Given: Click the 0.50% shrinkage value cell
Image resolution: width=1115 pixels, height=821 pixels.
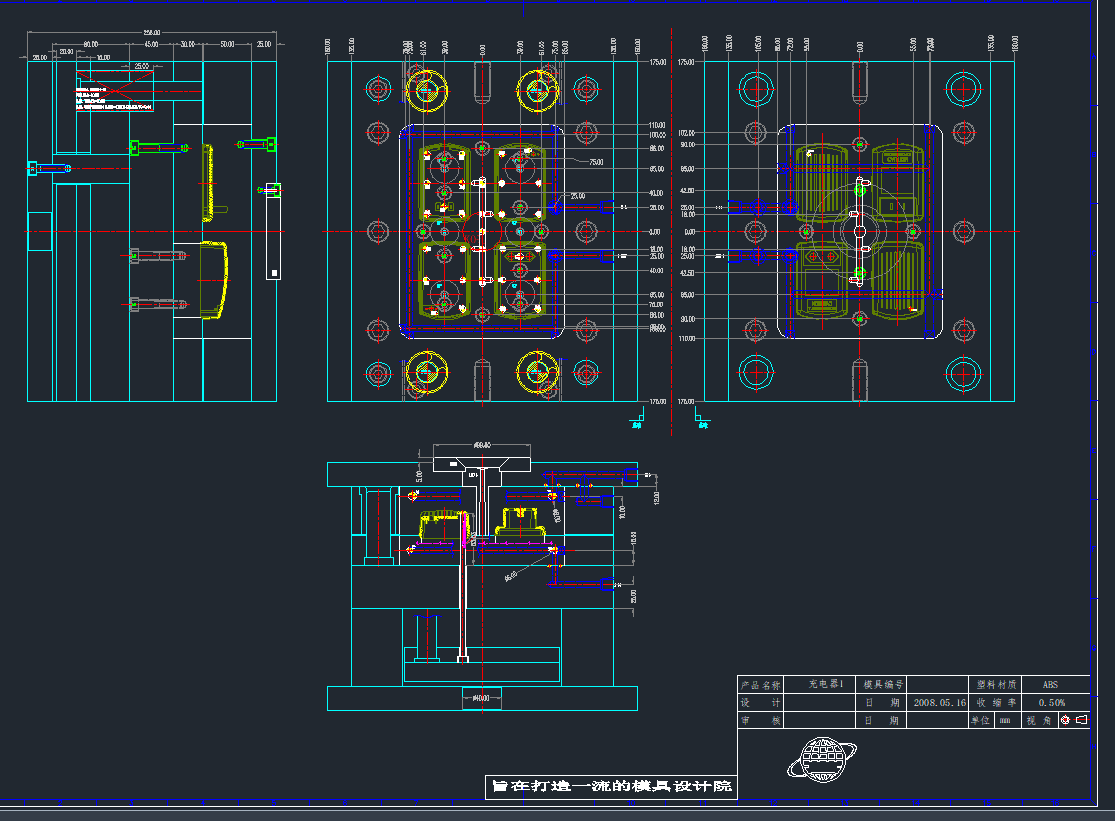Looking at the screenshot, I should pyautogui.click(x=1050, y=703).
